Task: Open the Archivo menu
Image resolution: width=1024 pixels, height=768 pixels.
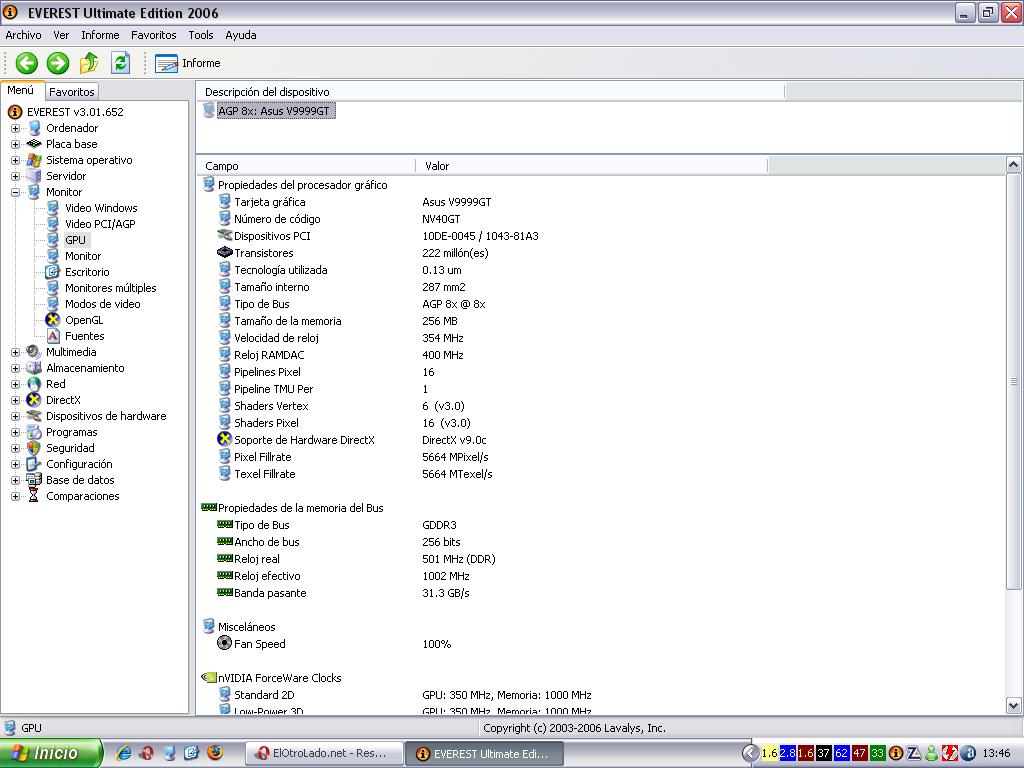Action: pyautogui.click(x=24, y=35)
